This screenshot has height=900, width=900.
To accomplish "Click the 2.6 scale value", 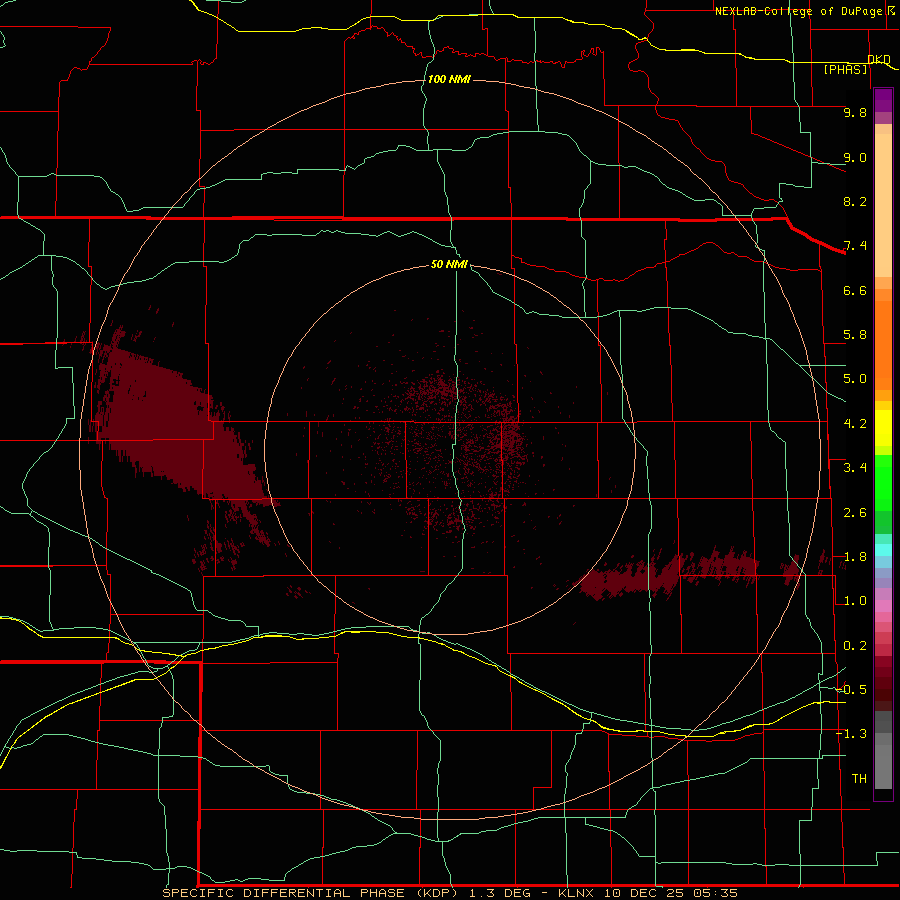I will [x=855, y=513].
